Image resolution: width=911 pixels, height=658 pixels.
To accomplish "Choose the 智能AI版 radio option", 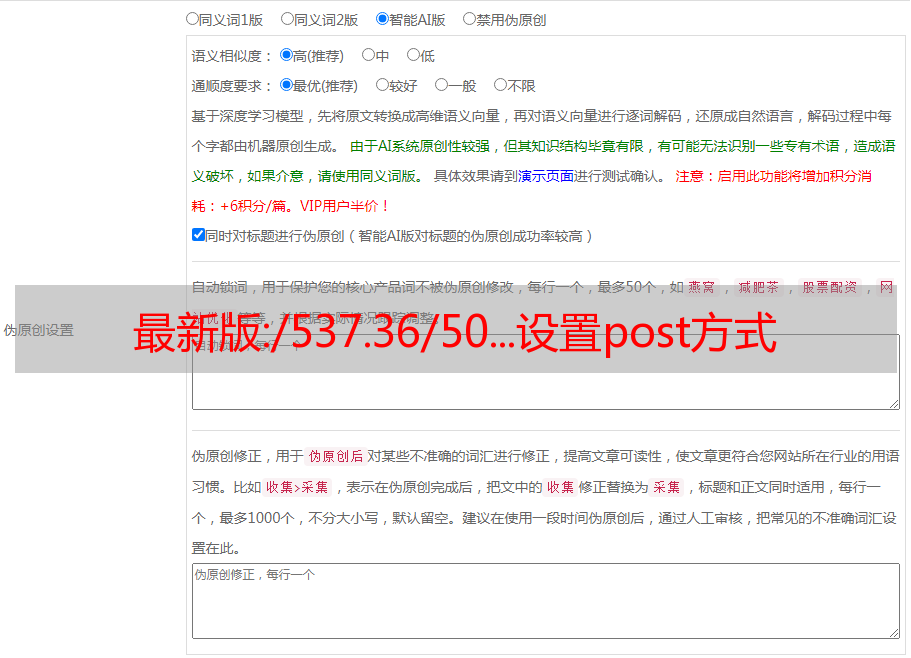I will (382, 19).
